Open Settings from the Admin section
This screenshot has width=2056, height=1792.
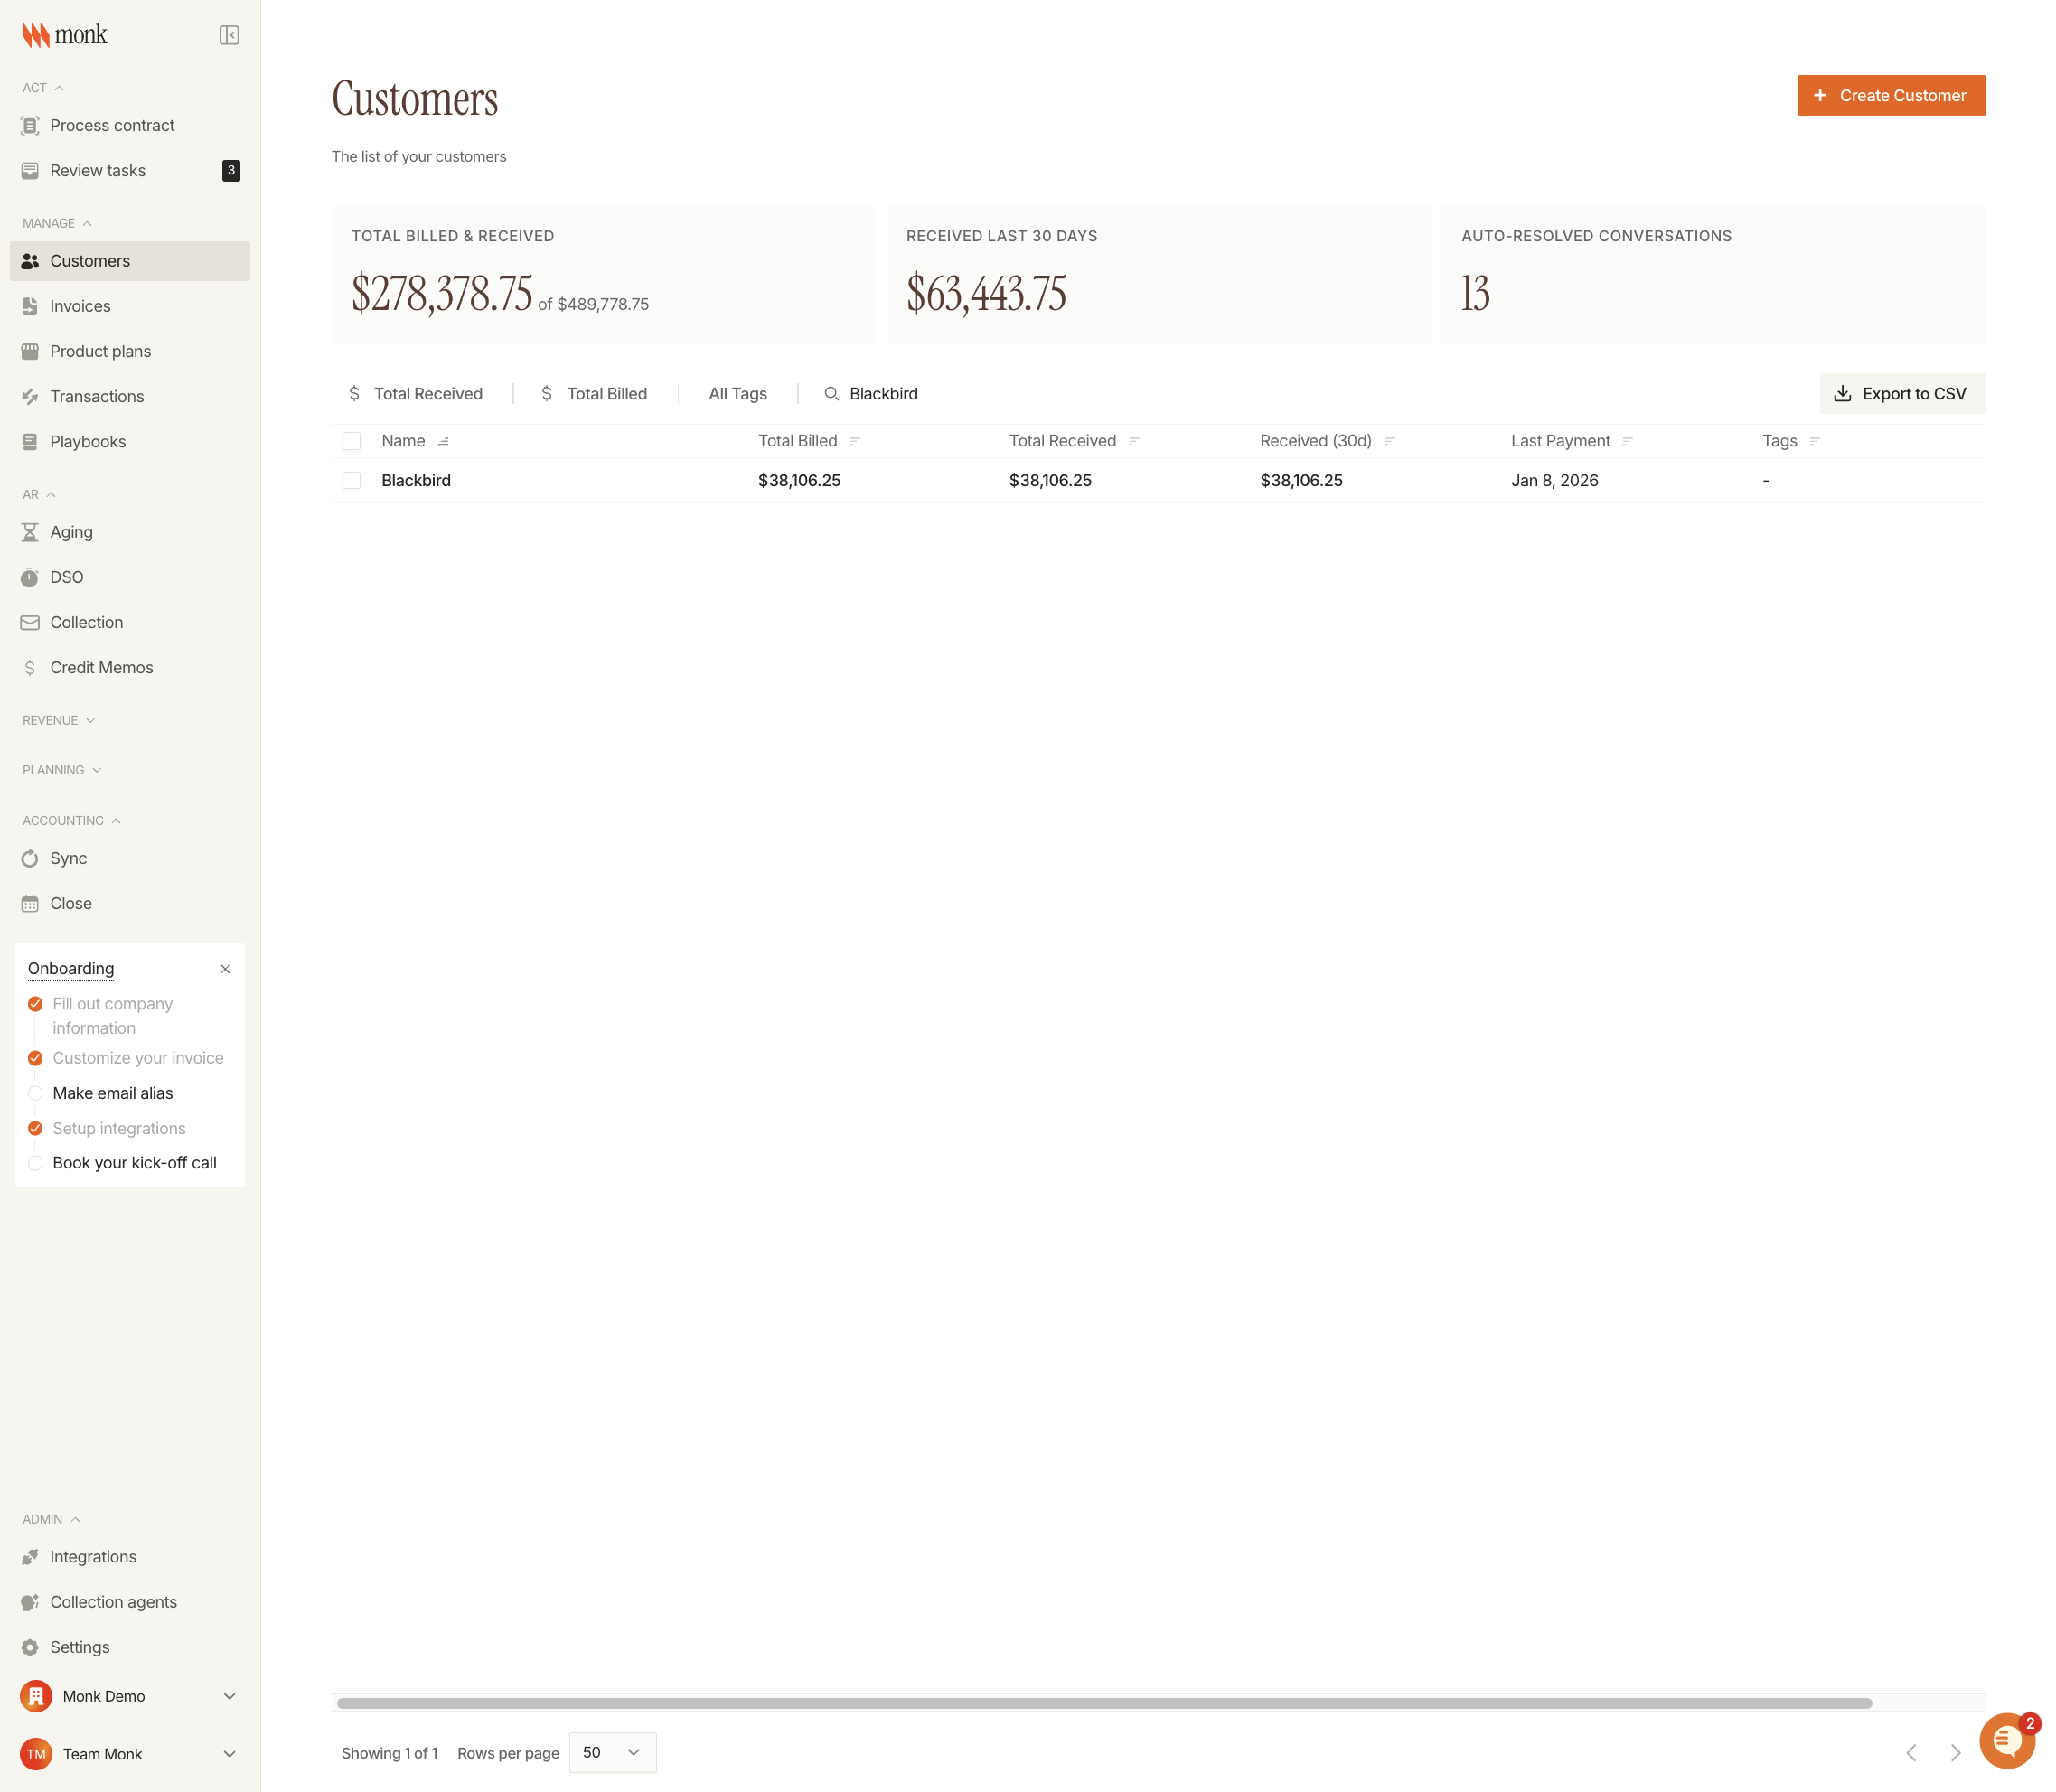click(x=79, y=1646)
